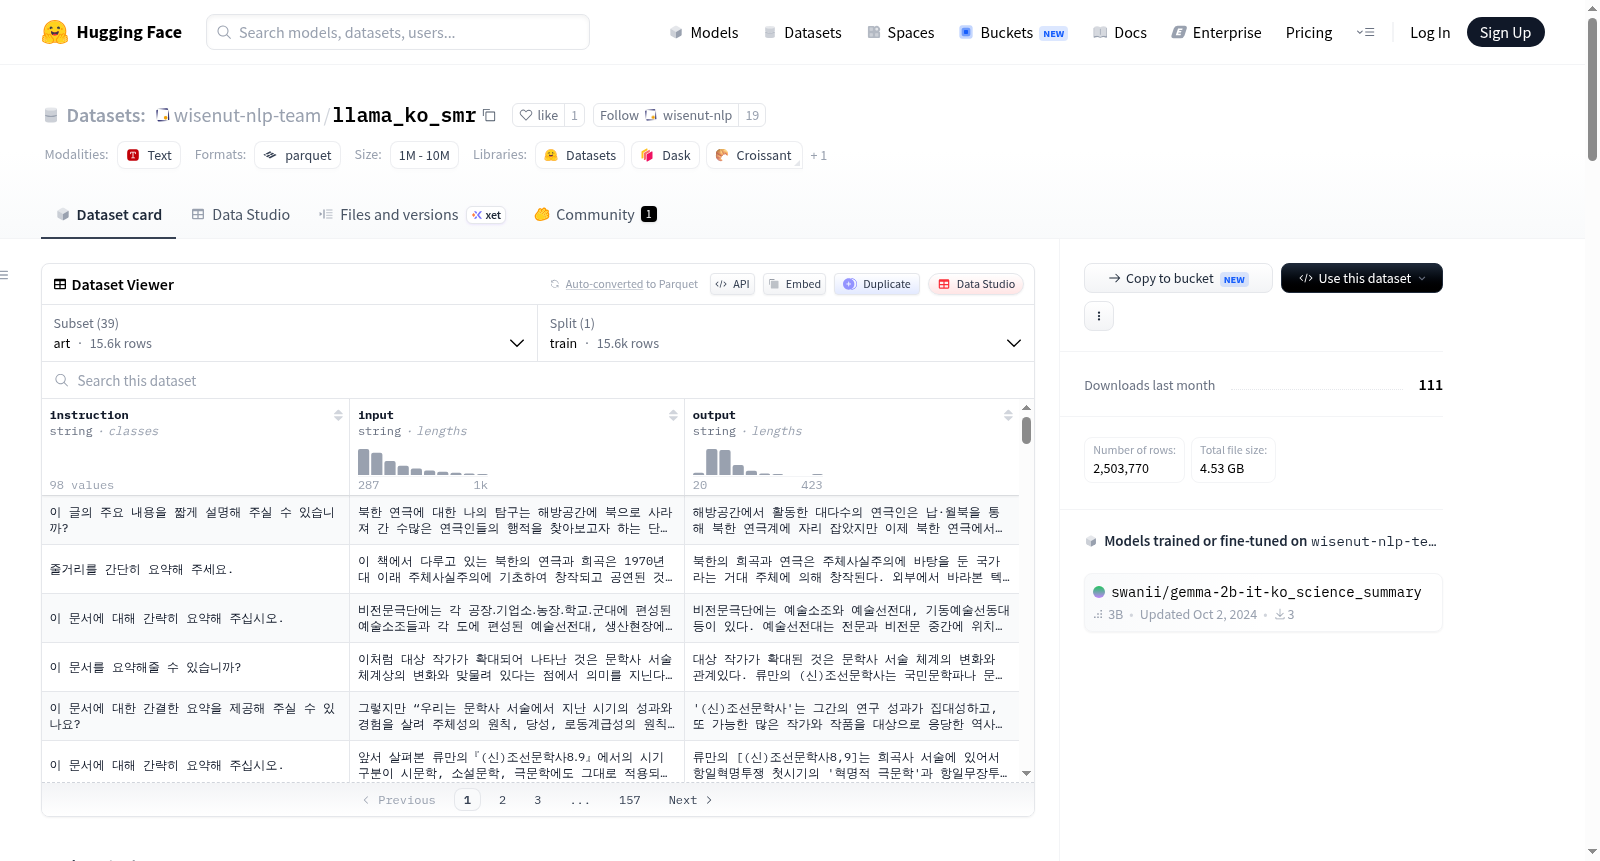This screenshot has width=1600, height=861.
Task: Filter by Text modality tag
Action: click(x=149, y=155)
